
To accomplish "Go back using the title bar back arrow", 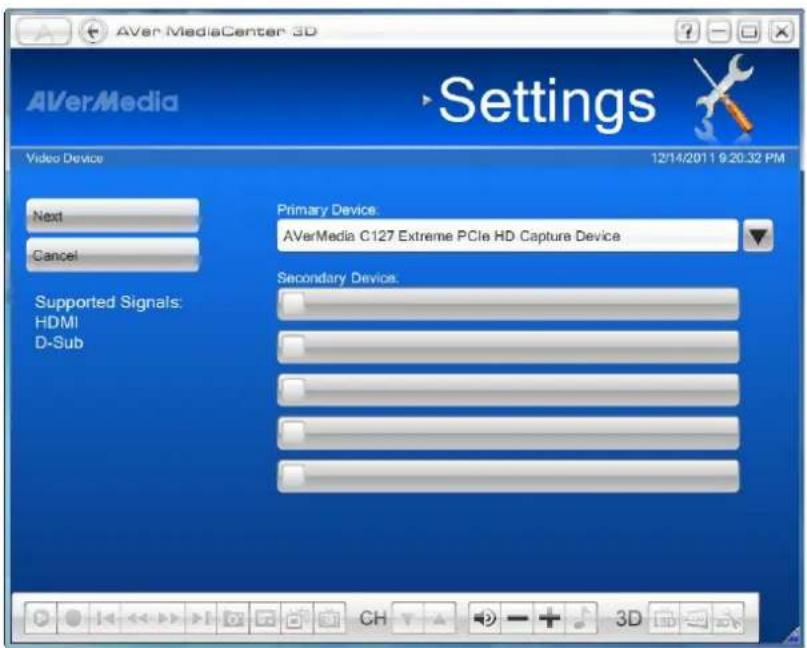I will pos(93,31).
